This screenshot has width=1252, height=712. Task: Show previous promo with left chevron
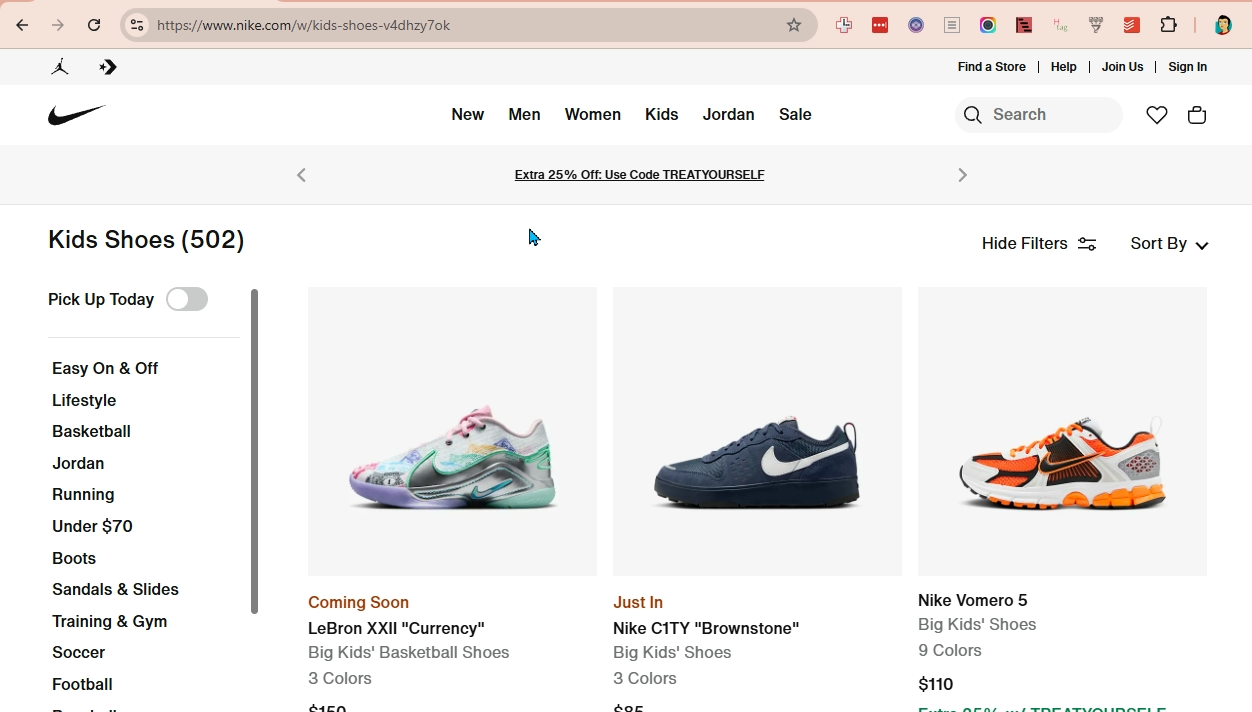(301, 175)
